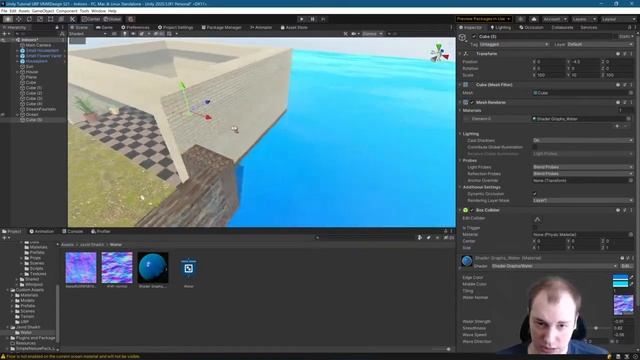The width and height of the screenshot is (640, 360).
Task: Switch to the Asset Store tab
Action: click(294, 27)
